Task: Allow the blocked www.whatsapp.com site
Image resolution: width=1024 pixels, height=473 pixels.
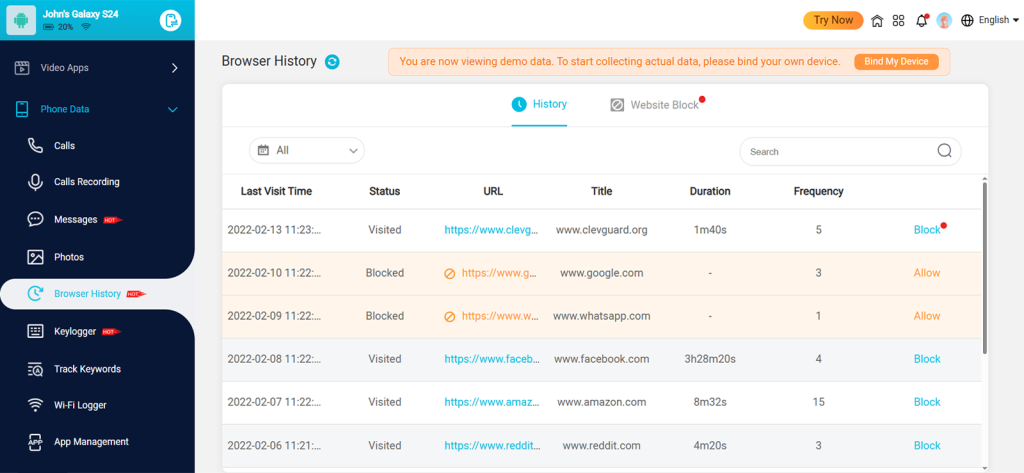Action: (927, 316)
